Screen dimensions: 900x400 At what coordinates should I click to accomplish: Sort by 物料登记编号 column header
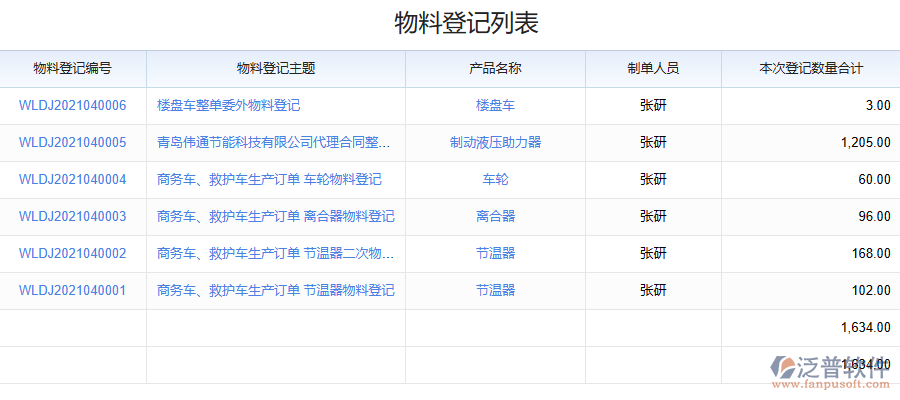(x=72, y=69)
